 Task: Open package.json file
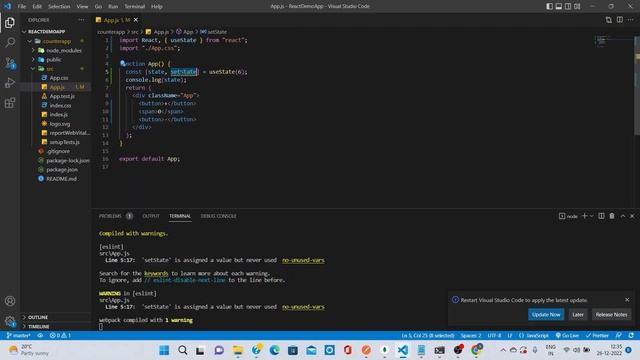click(x=62, y=169)
